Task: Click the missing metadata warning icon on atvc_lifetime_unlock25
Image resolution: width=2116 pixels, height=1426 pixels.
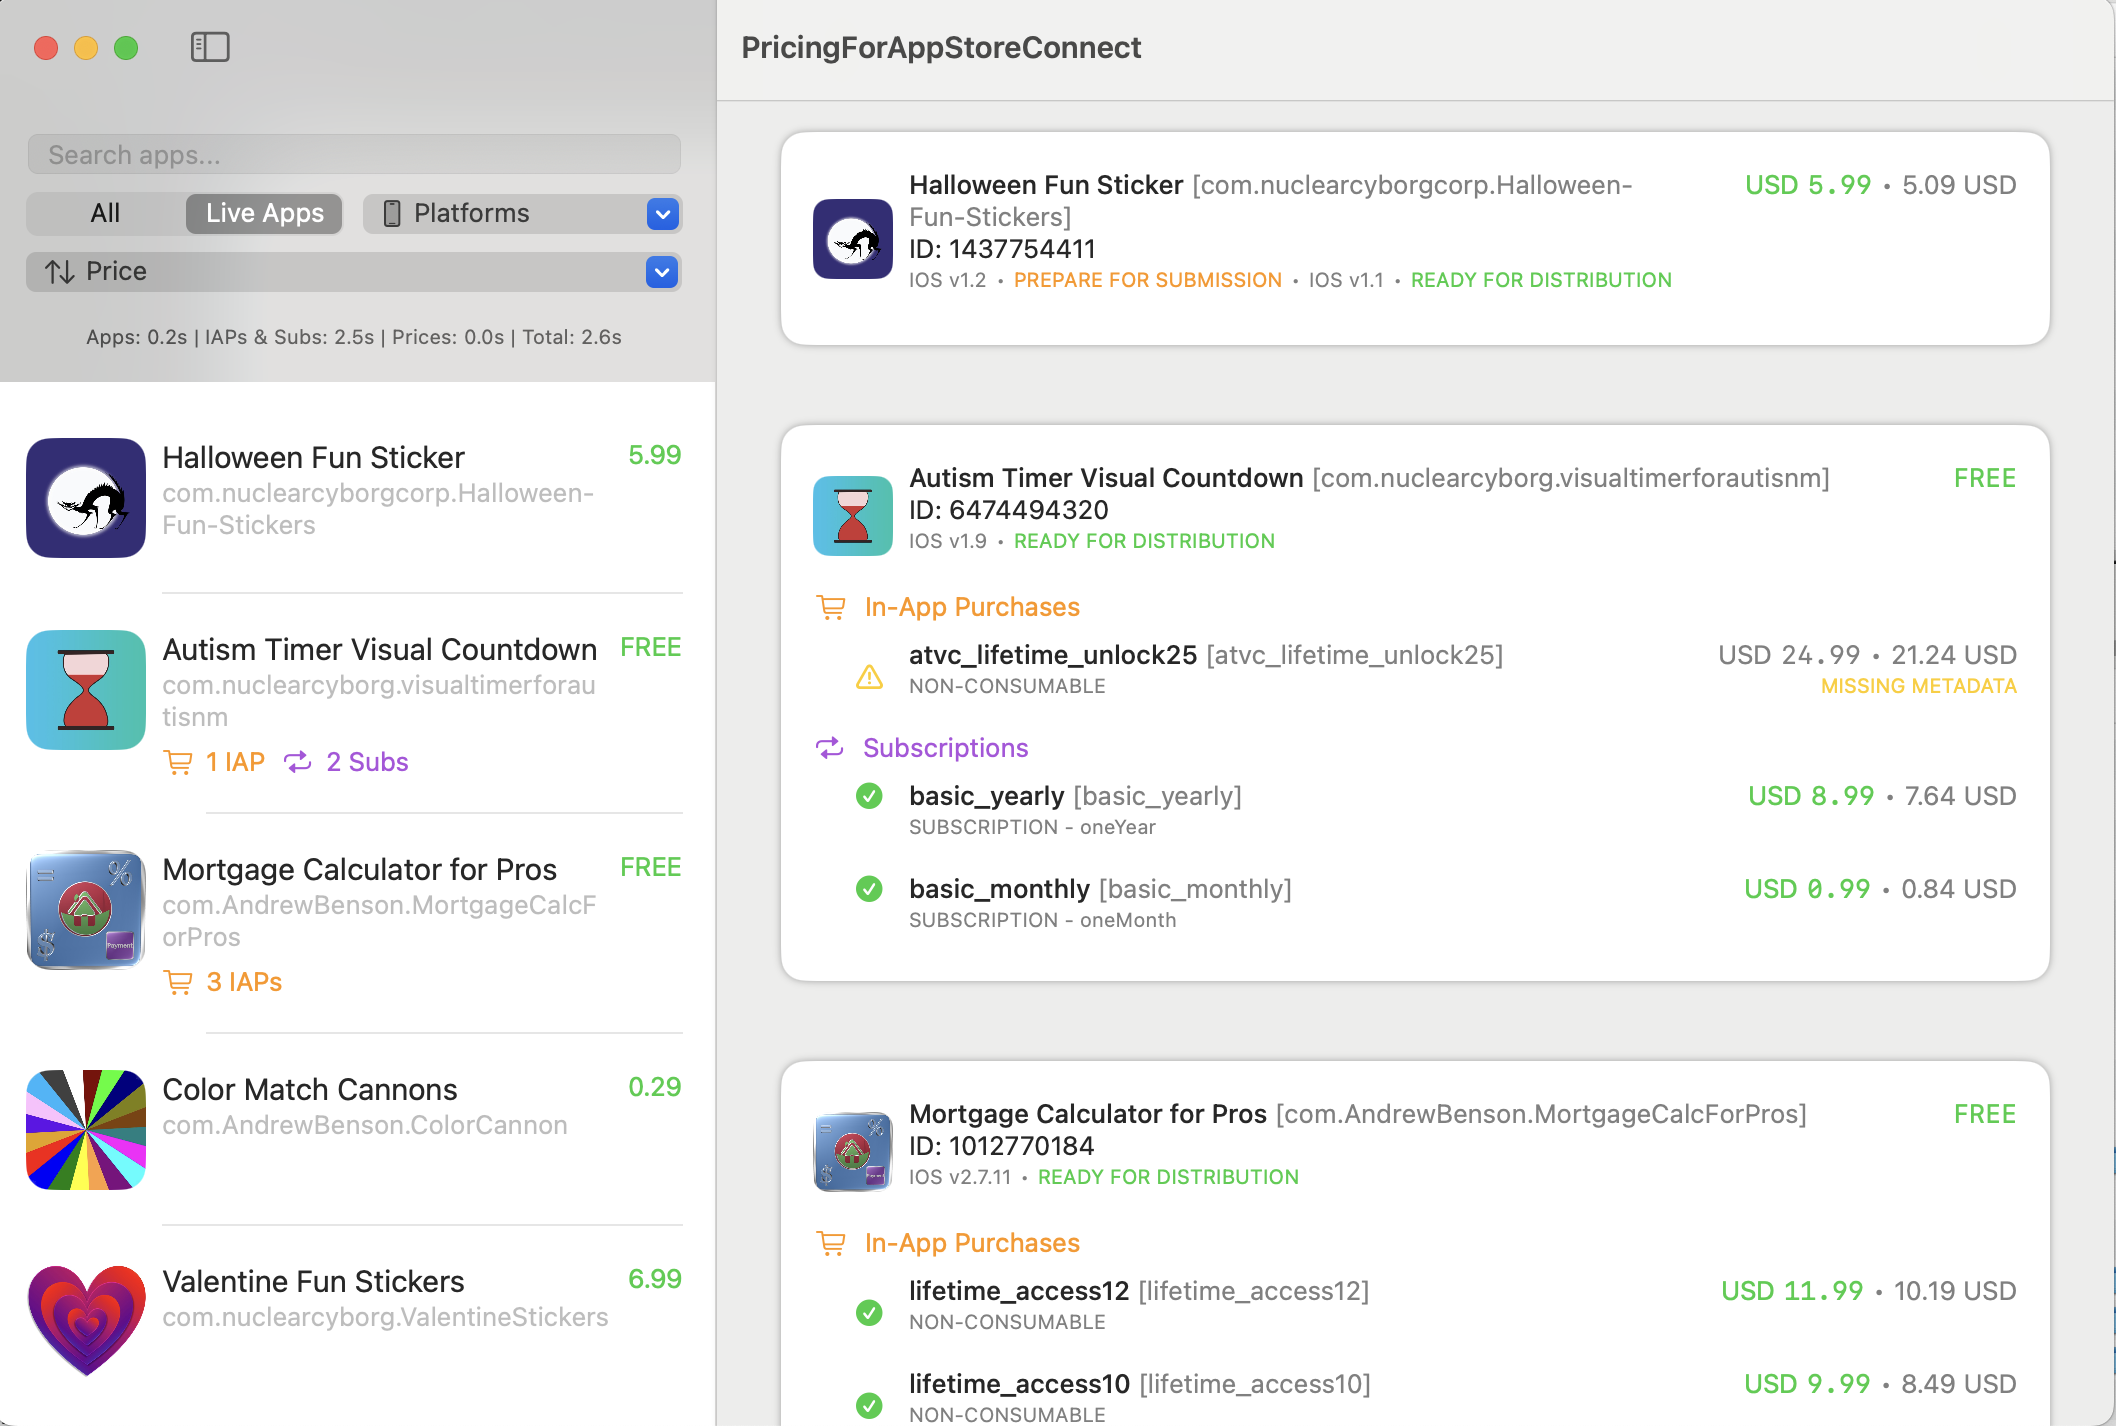Action: coord(870,667)
